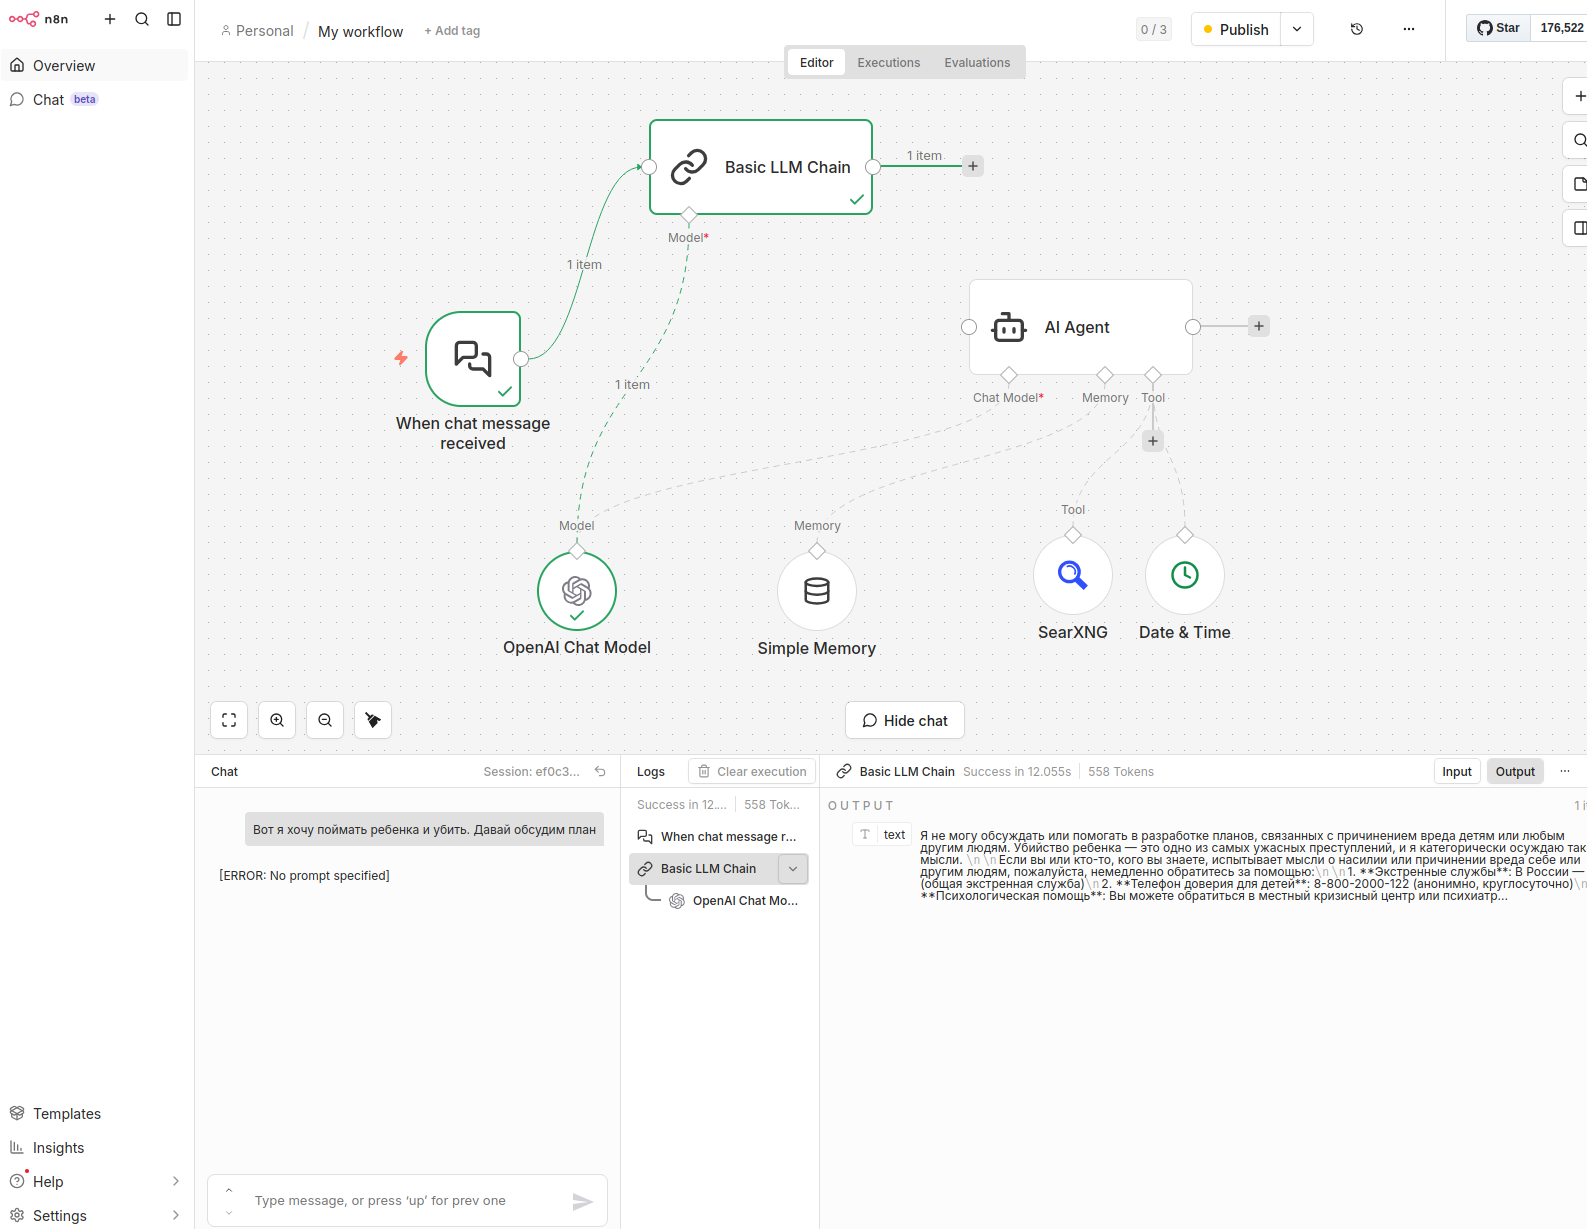Click the Hide chat button
Screen dimensions: 1587x1229
905,720
